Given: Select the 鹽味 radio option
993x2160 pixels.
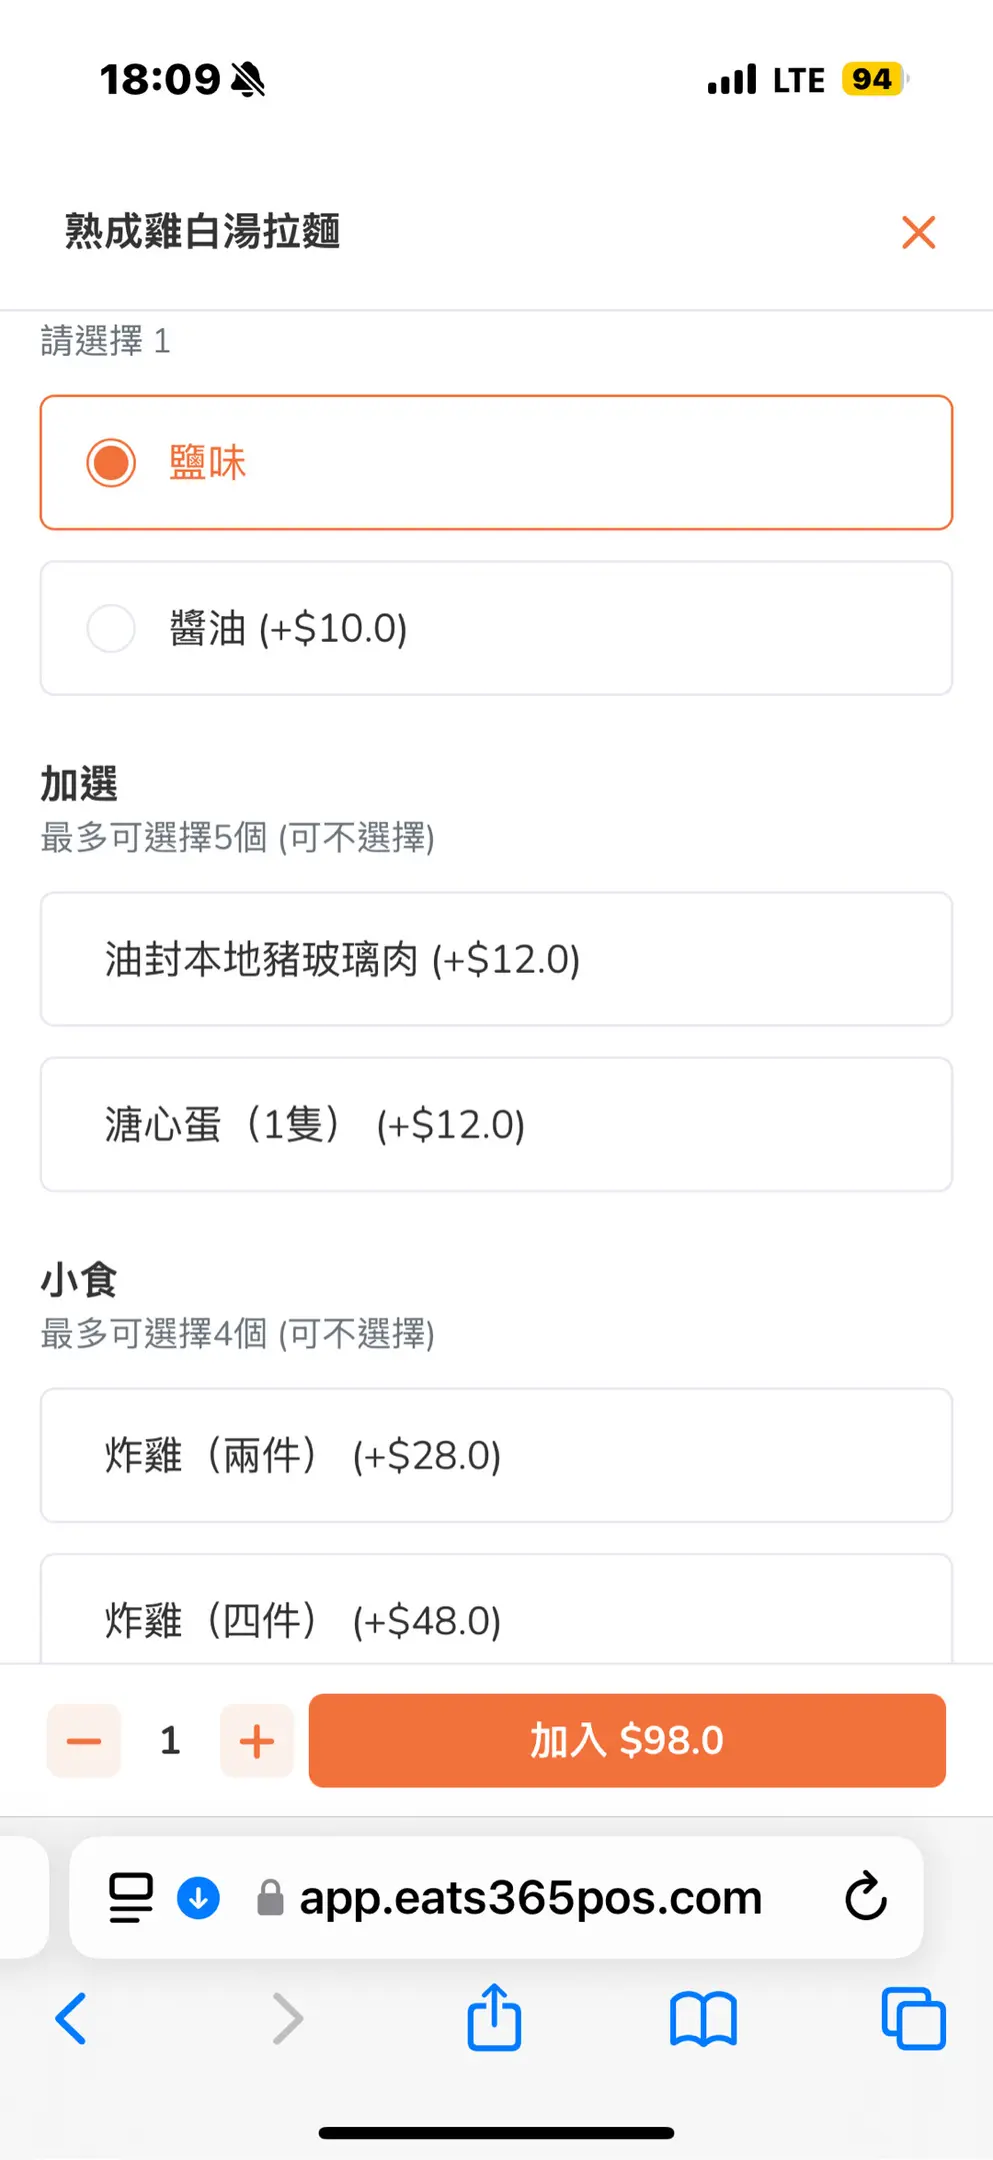Looking at the screenshot, I should [111, 463].
